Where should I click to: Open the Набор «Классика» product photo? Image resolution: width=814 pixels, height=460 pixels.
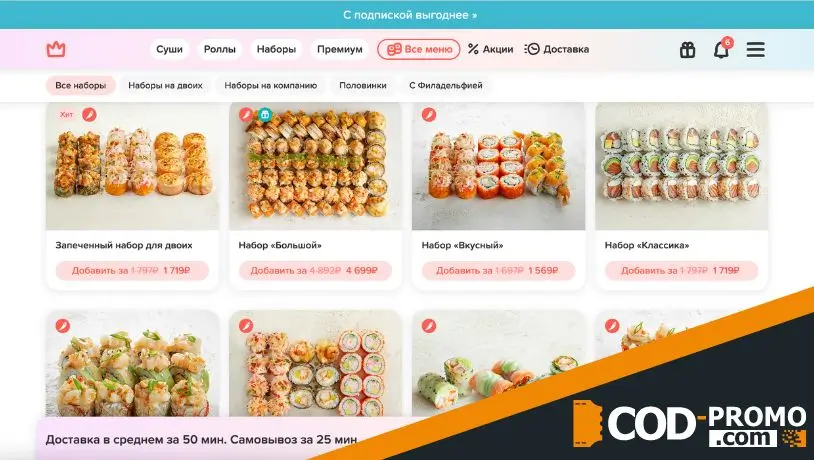(x=681, y=166)
